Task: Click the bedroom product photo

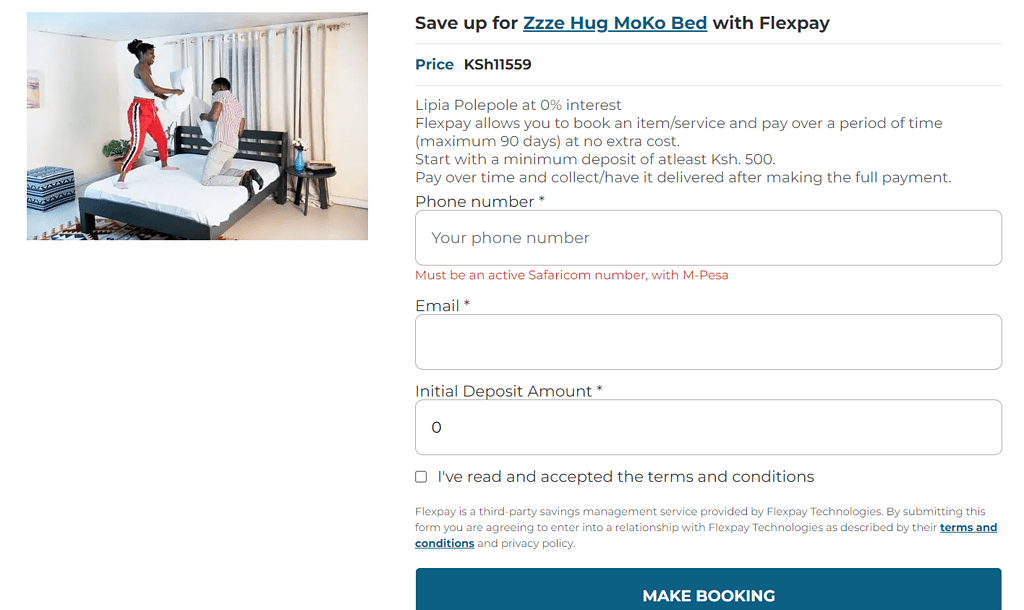Action: click(x=197, y=125)
